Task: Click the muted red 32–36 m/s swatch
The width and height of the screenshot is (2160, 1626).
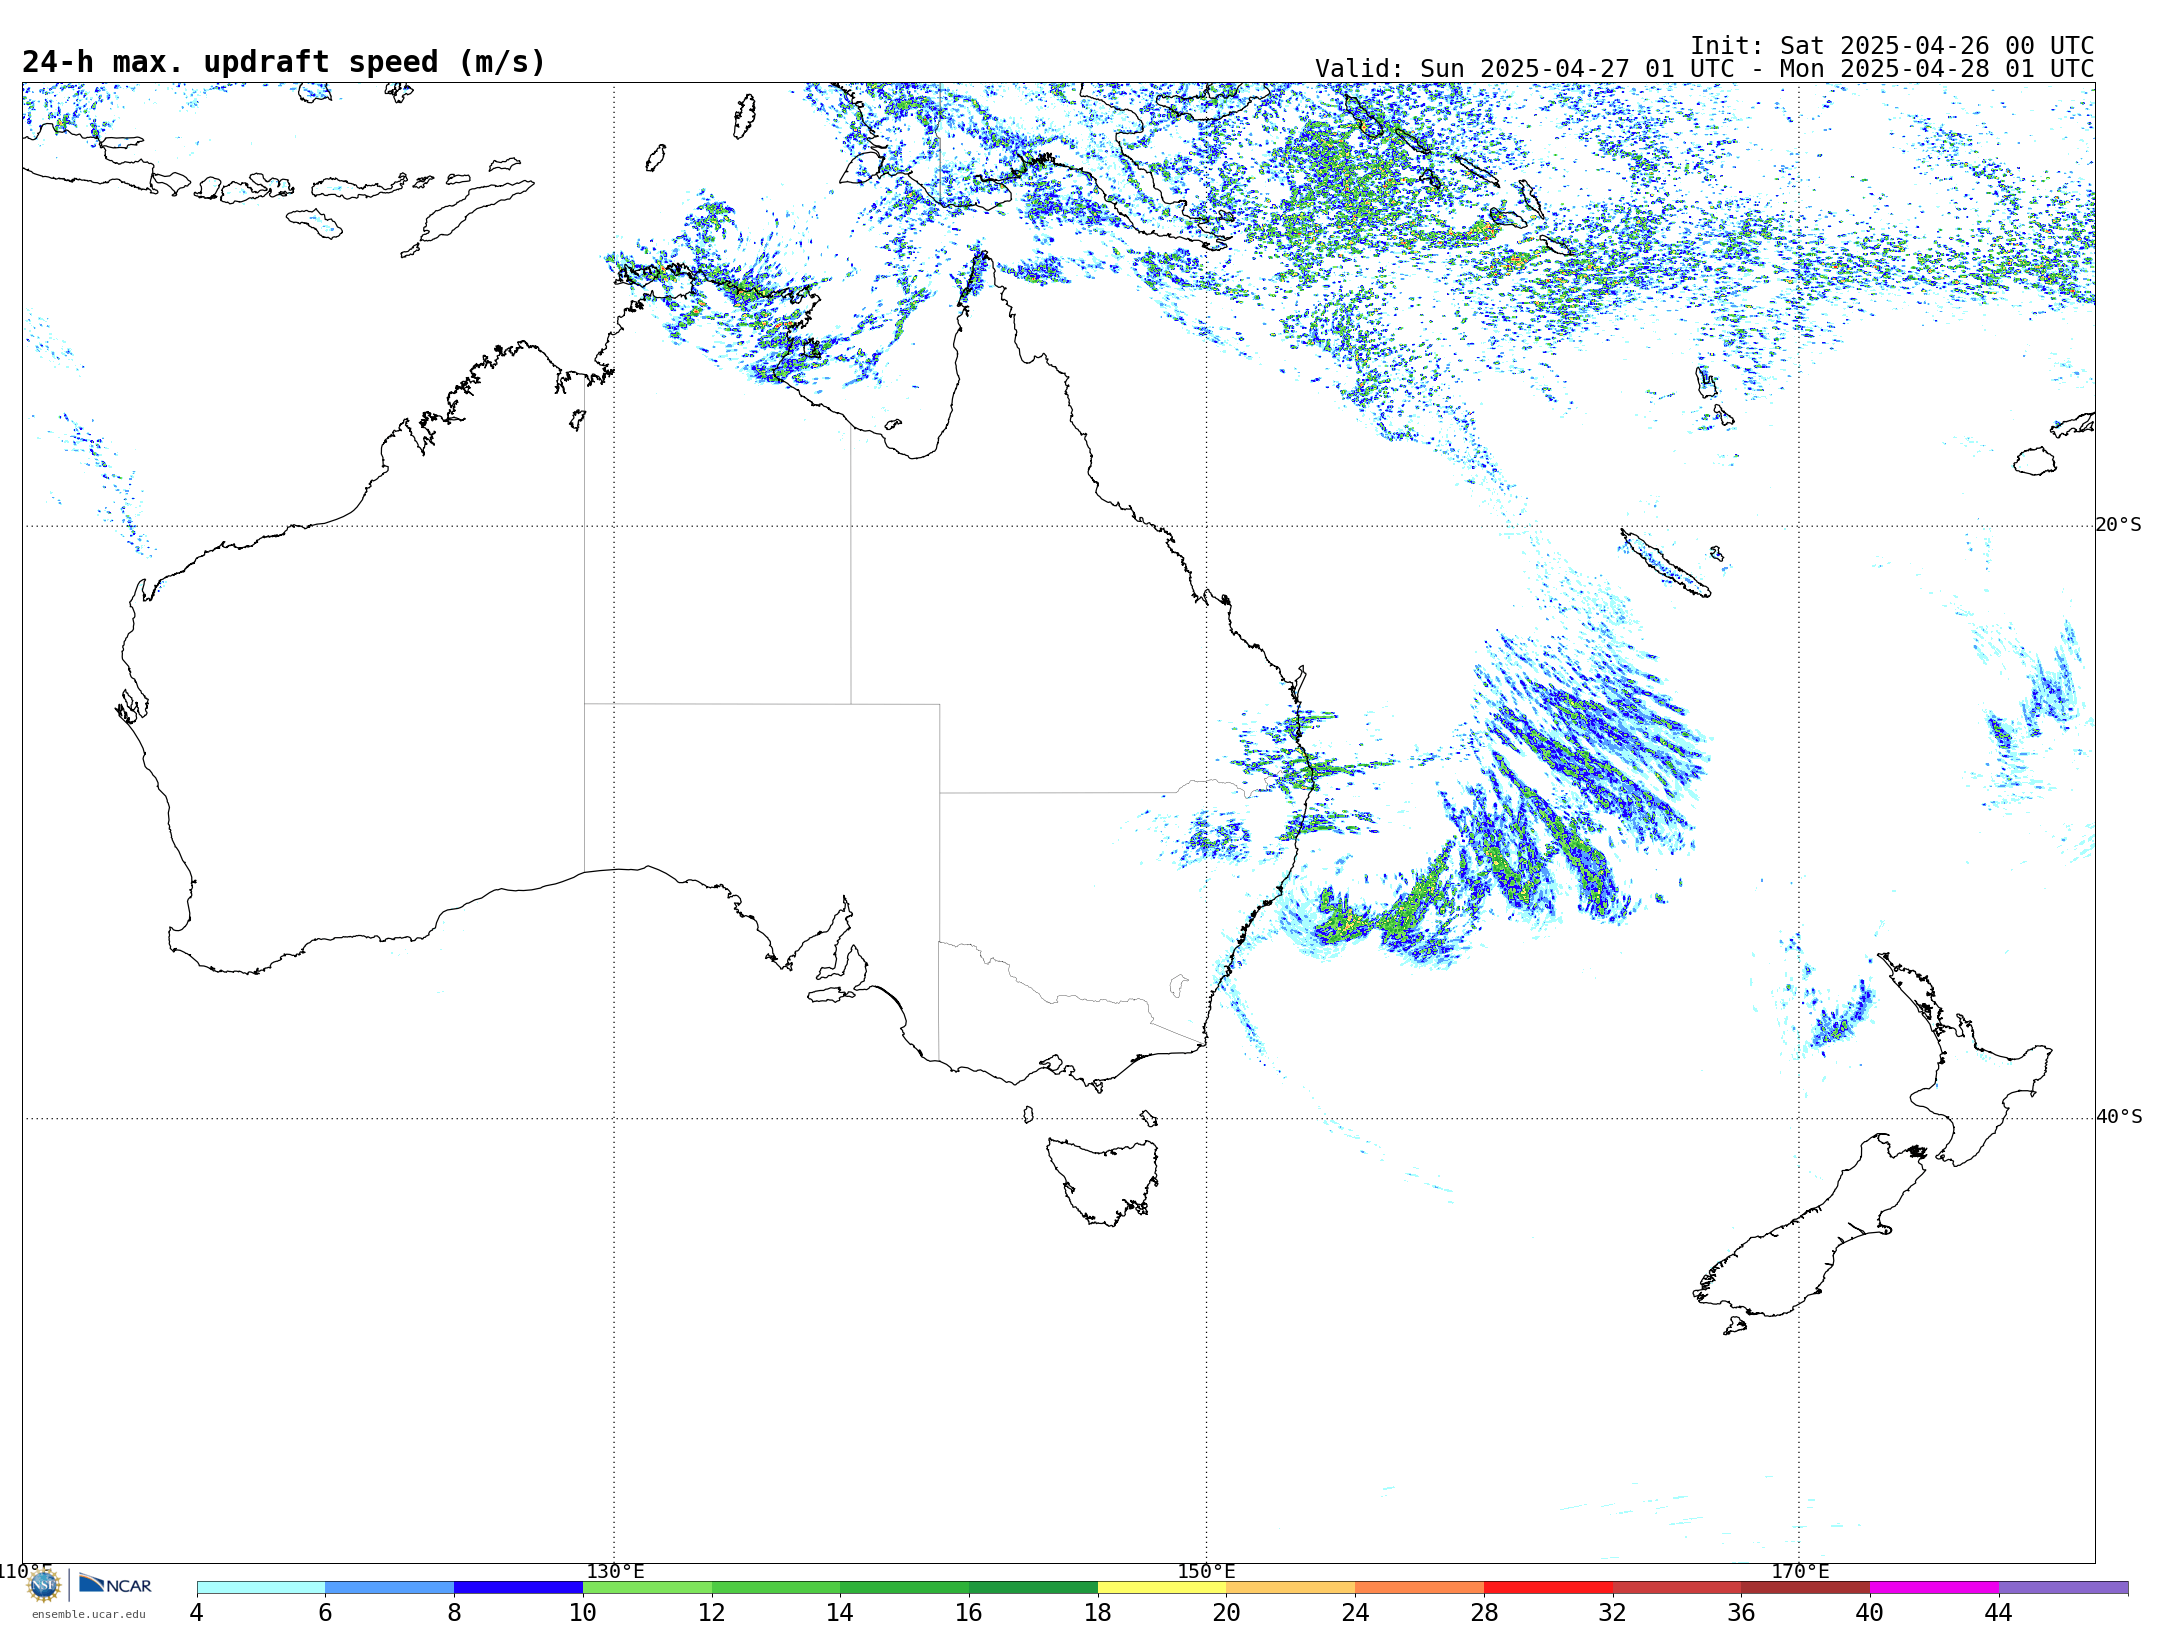Action: tap(1677, 1588)
